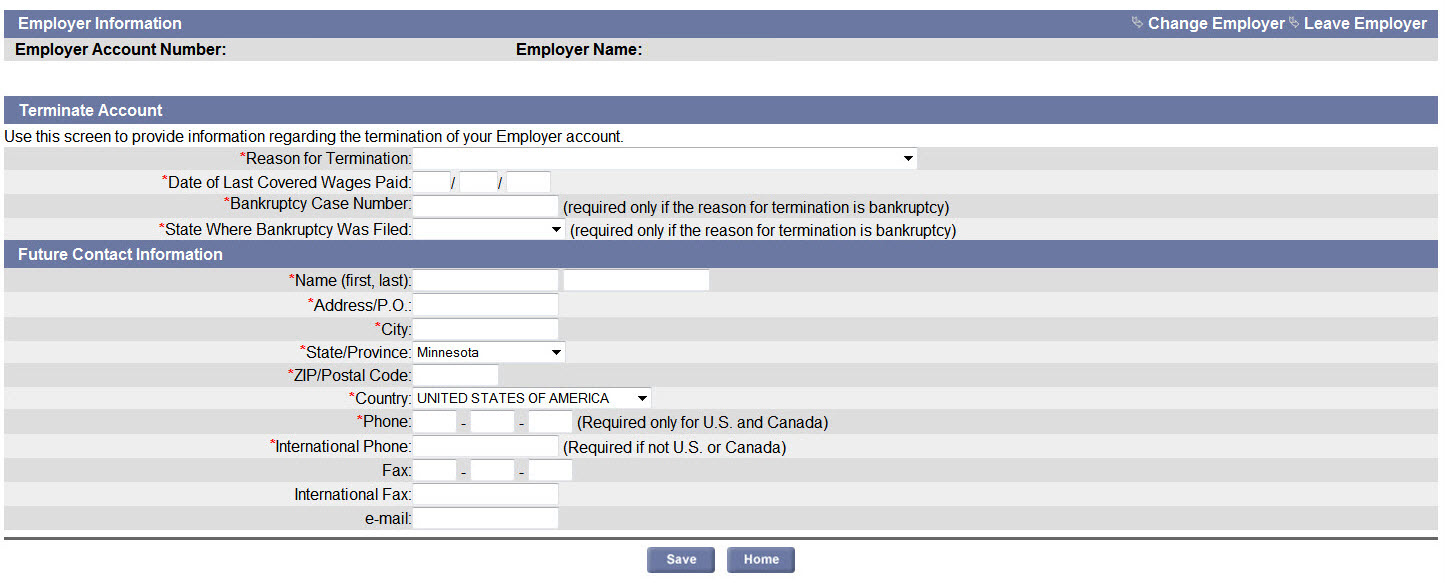
Task: Open the Change Employer link
Action: (1216, 23)
